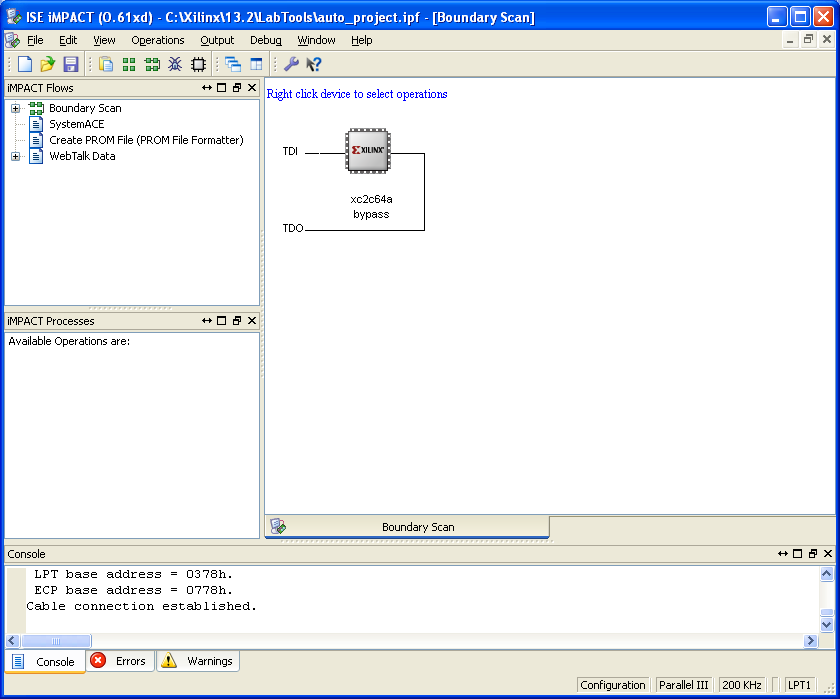Click the Configuration status bar field

click(x=613, y=685)
